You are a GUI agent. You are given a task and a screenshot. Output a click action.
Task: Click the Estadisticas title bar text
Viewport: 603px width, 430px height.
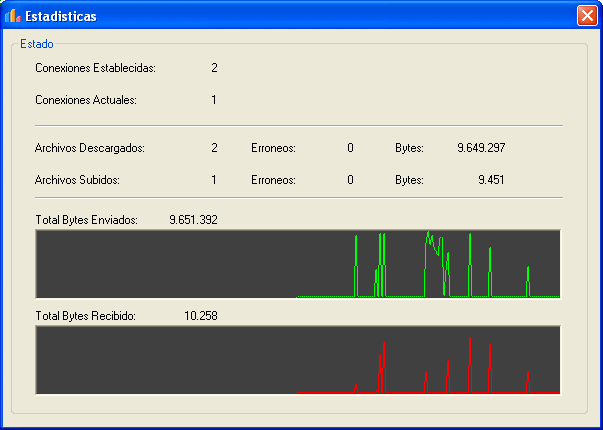pos(61,16)
